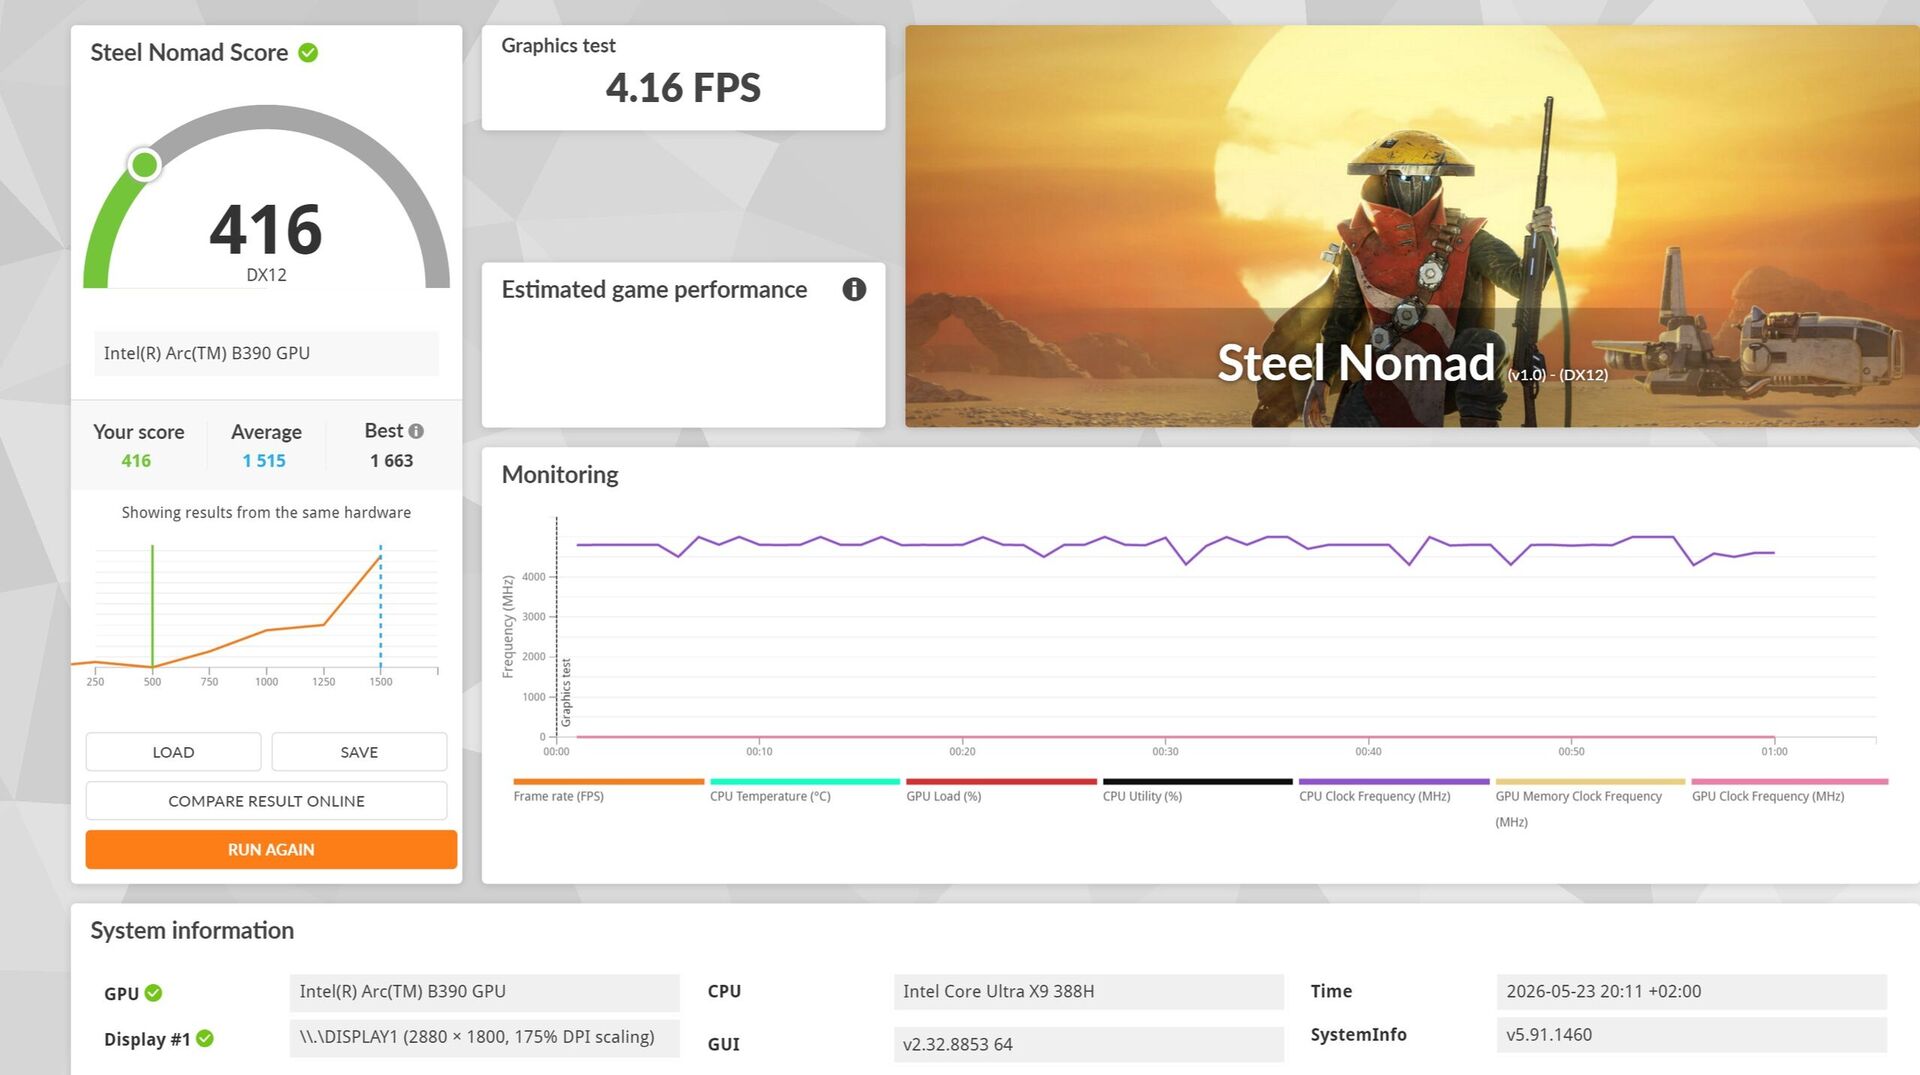Click the info icon next to Best

click(x=416, y=431)
